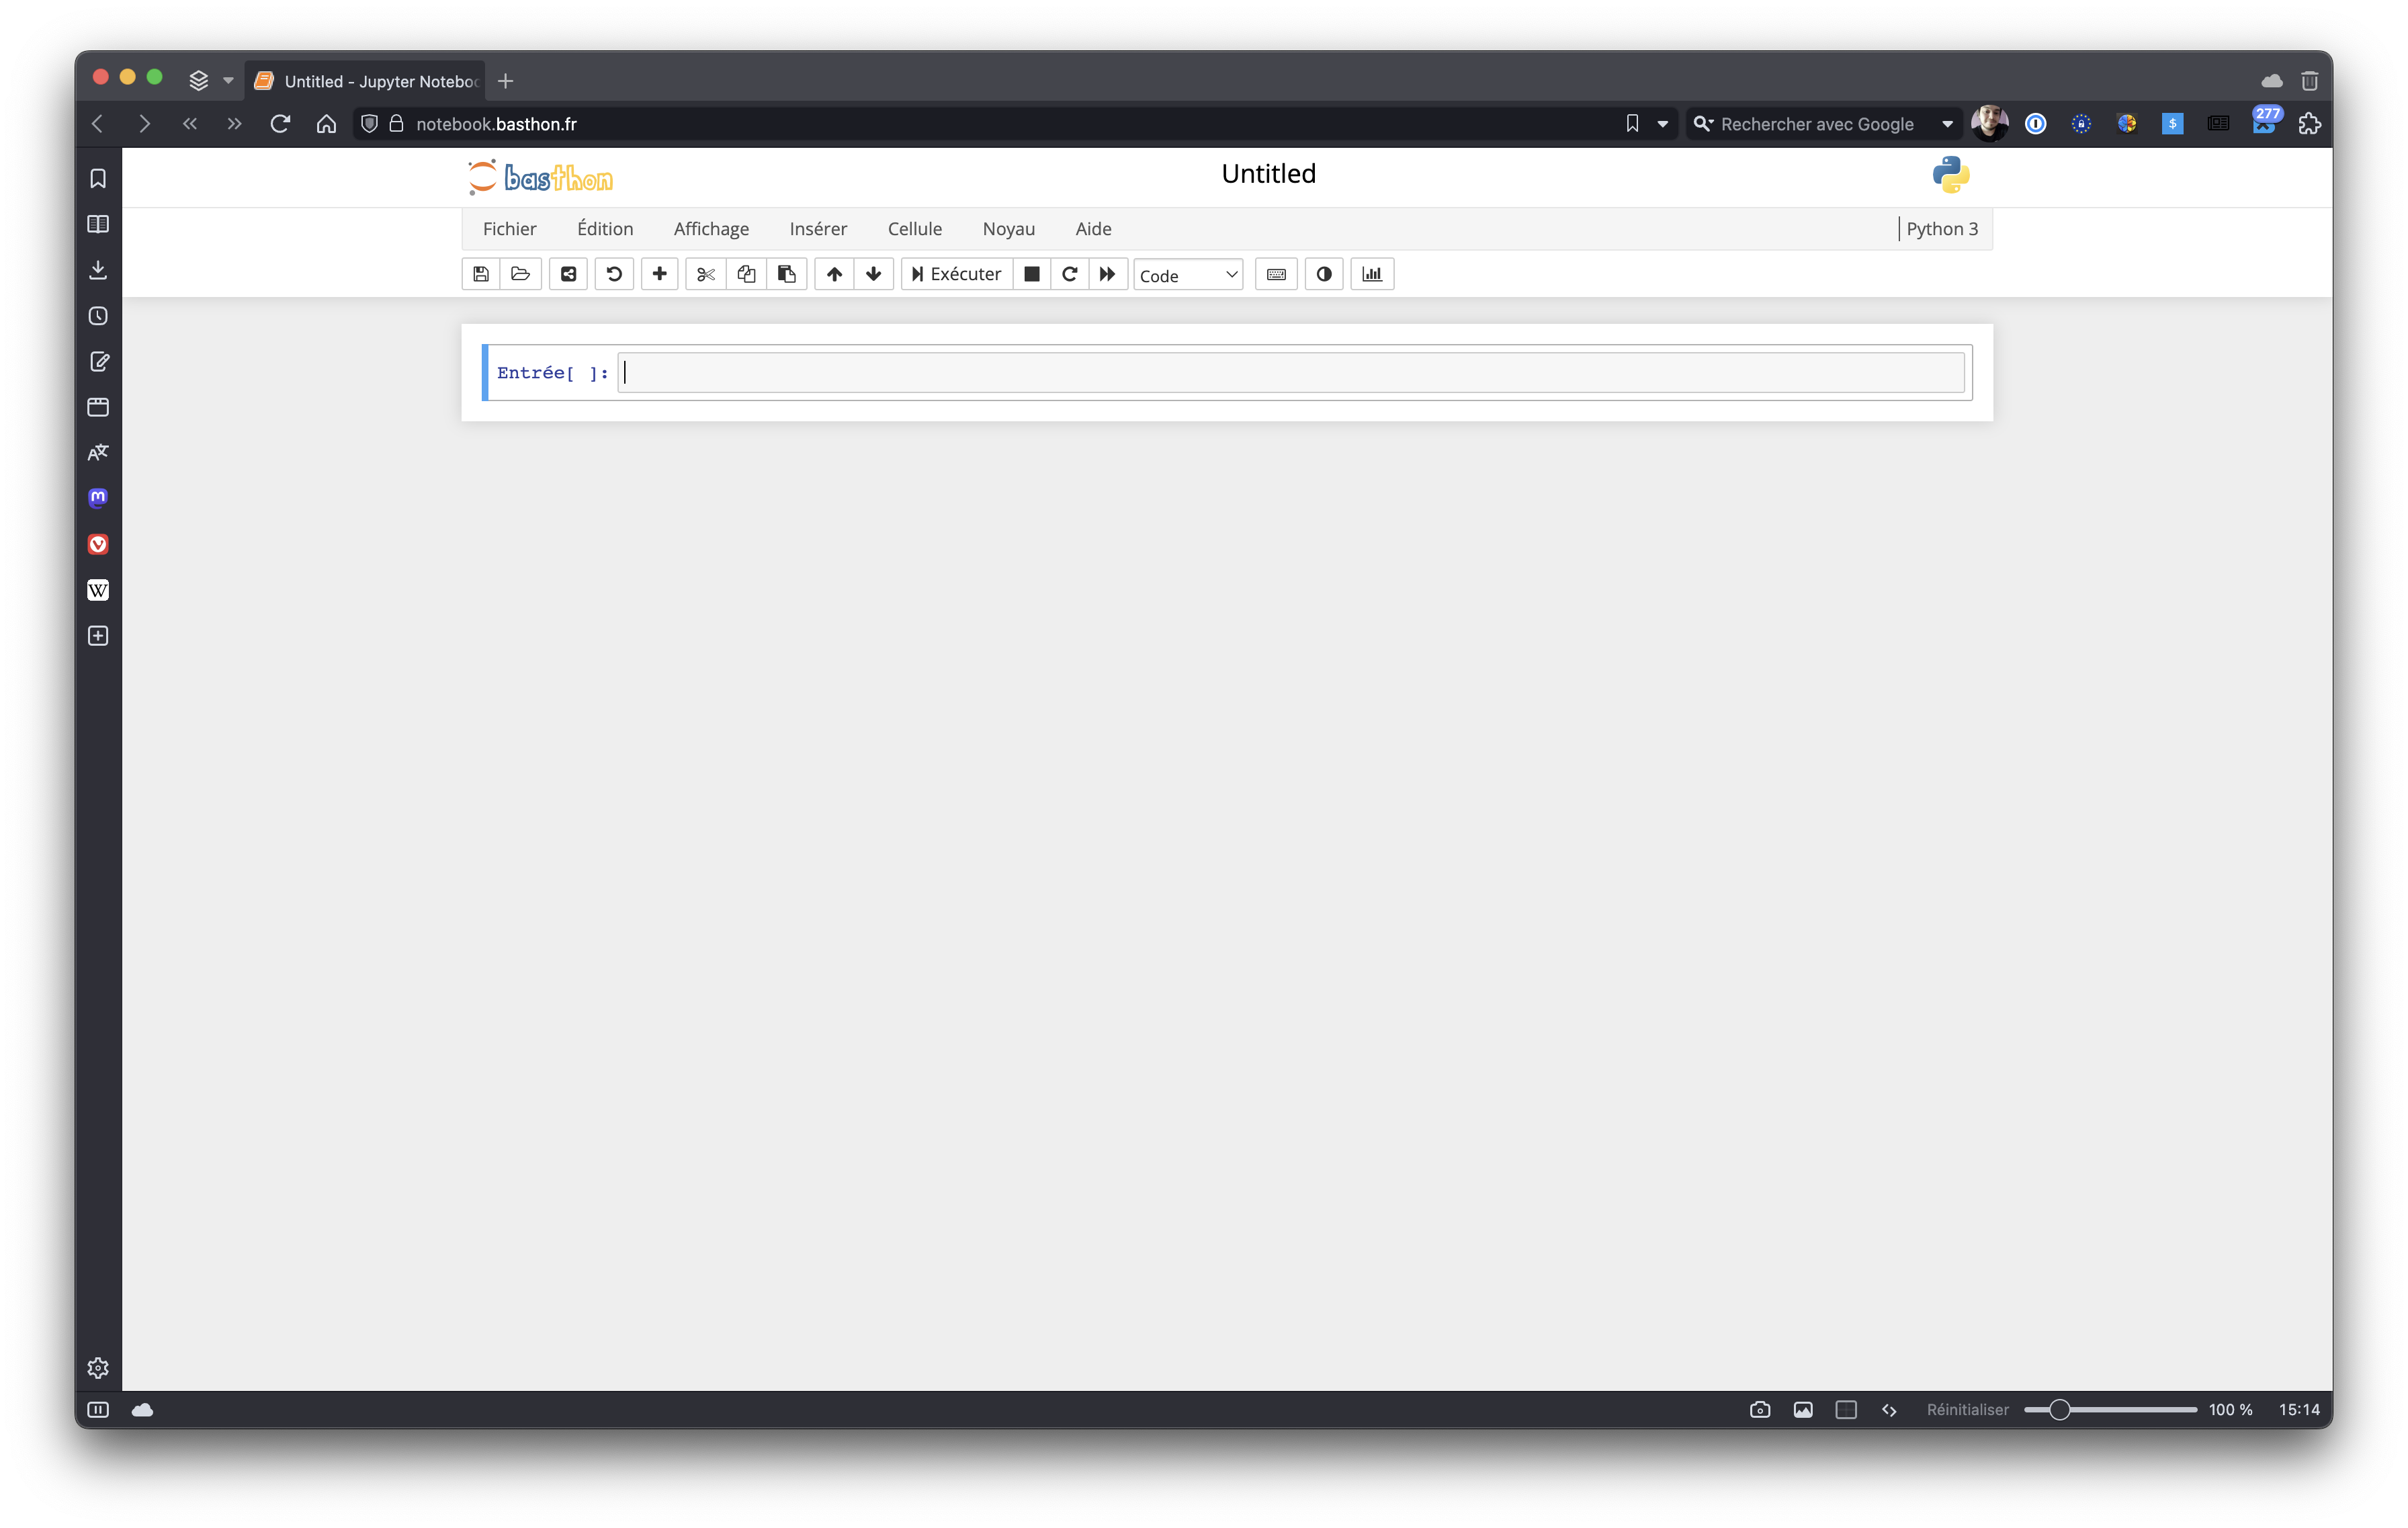Click the share notebook icon
This screenshot has width=2408, height=1528.
(568, 274)
